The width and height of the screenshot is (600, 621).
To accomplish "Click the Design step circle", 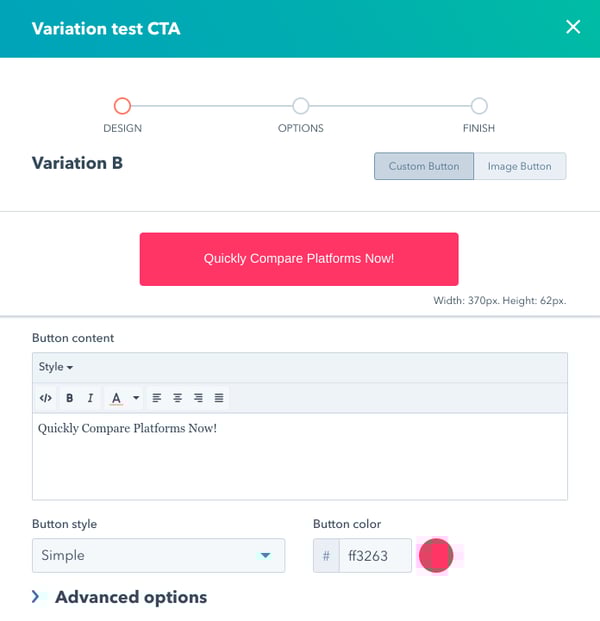I will pyautogui.click(x=122, y=106).
